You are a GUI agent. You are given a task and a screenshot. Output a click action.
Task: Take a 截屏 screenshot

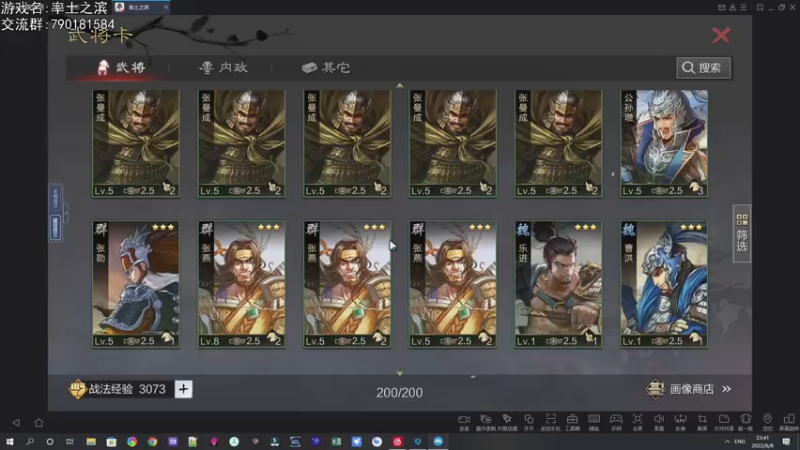pyautogui.click(x=702, y=421)
